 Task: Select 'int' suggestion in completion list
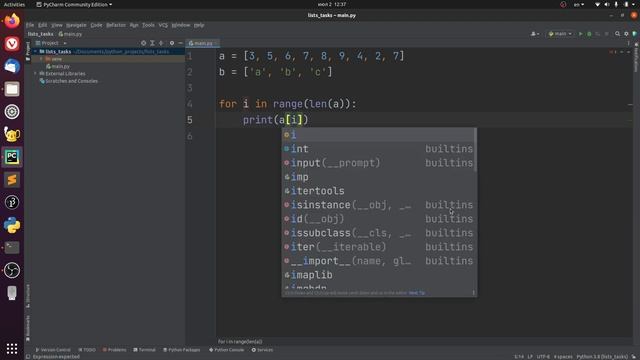[379, 149]
